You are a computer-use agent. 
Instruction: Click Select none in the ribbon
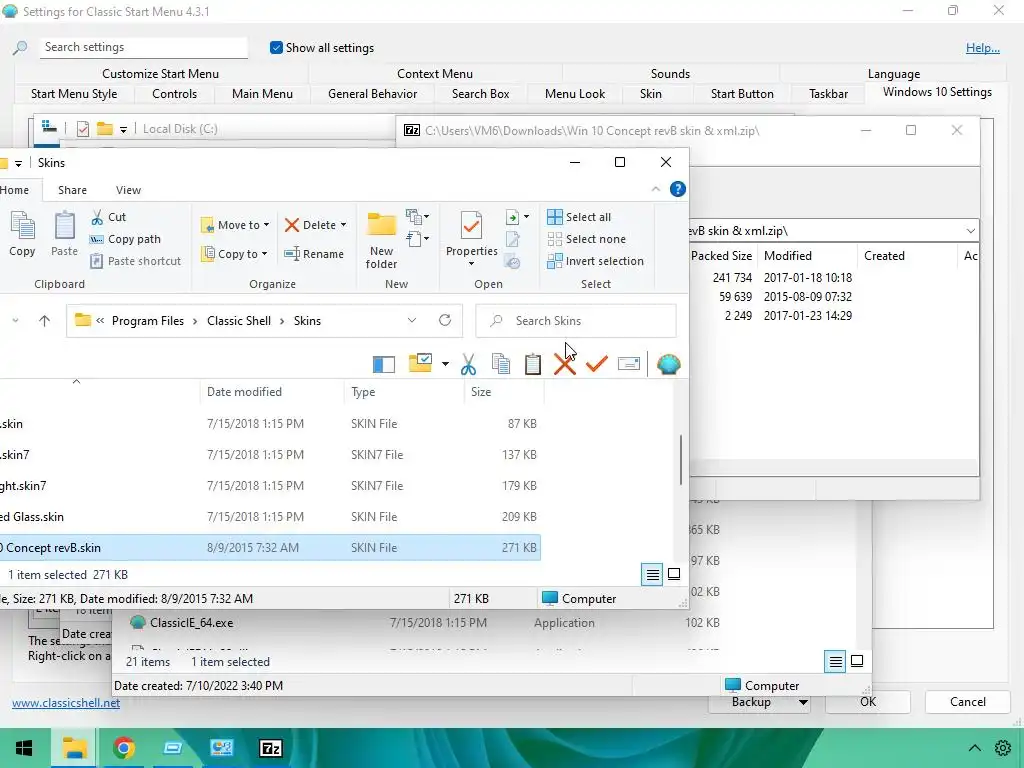point(586,239)
